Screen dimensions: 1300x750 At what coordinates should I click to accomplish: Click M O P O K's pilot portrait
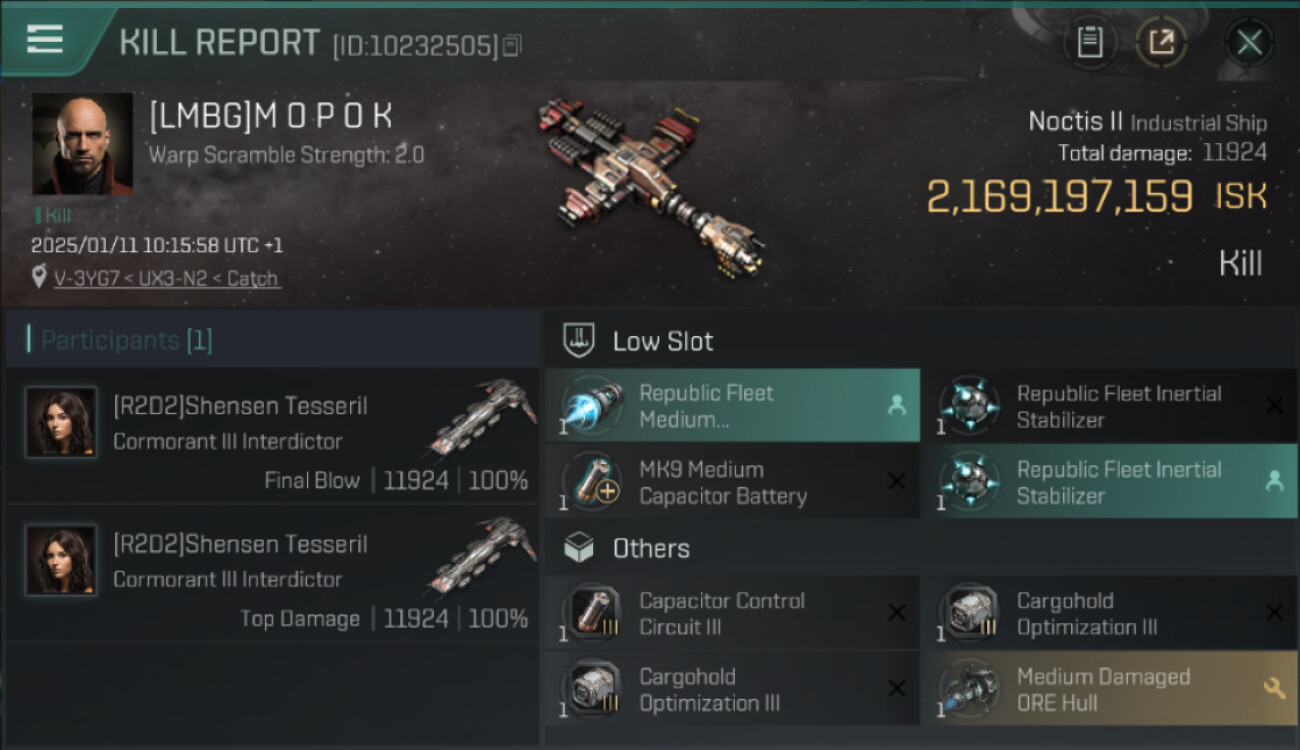coord(82,144)
